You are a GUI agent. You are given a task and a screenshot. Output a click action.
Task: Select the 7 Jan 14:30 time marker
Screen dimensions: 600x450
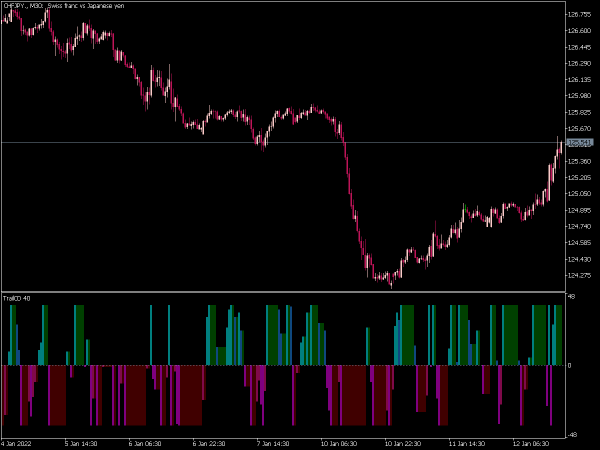pos(272,442)
